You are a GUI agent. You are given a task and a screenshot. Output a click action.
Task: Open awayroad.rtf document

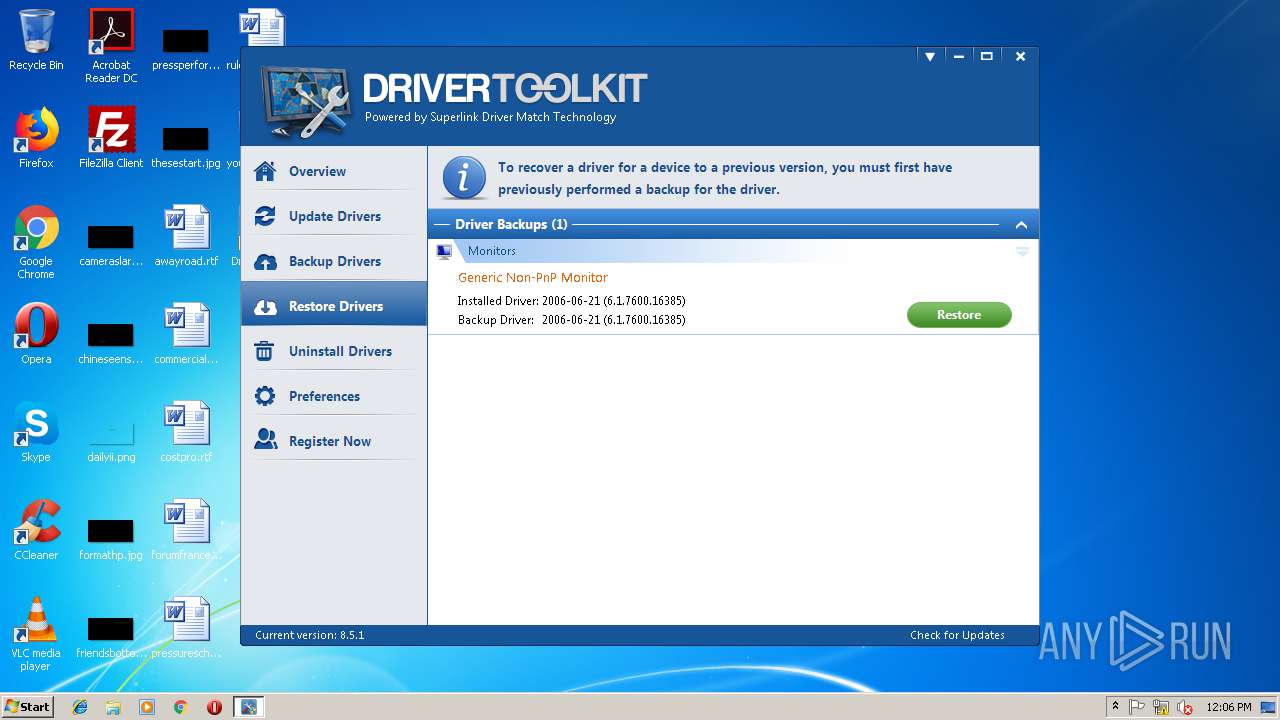tap(186, 235)
